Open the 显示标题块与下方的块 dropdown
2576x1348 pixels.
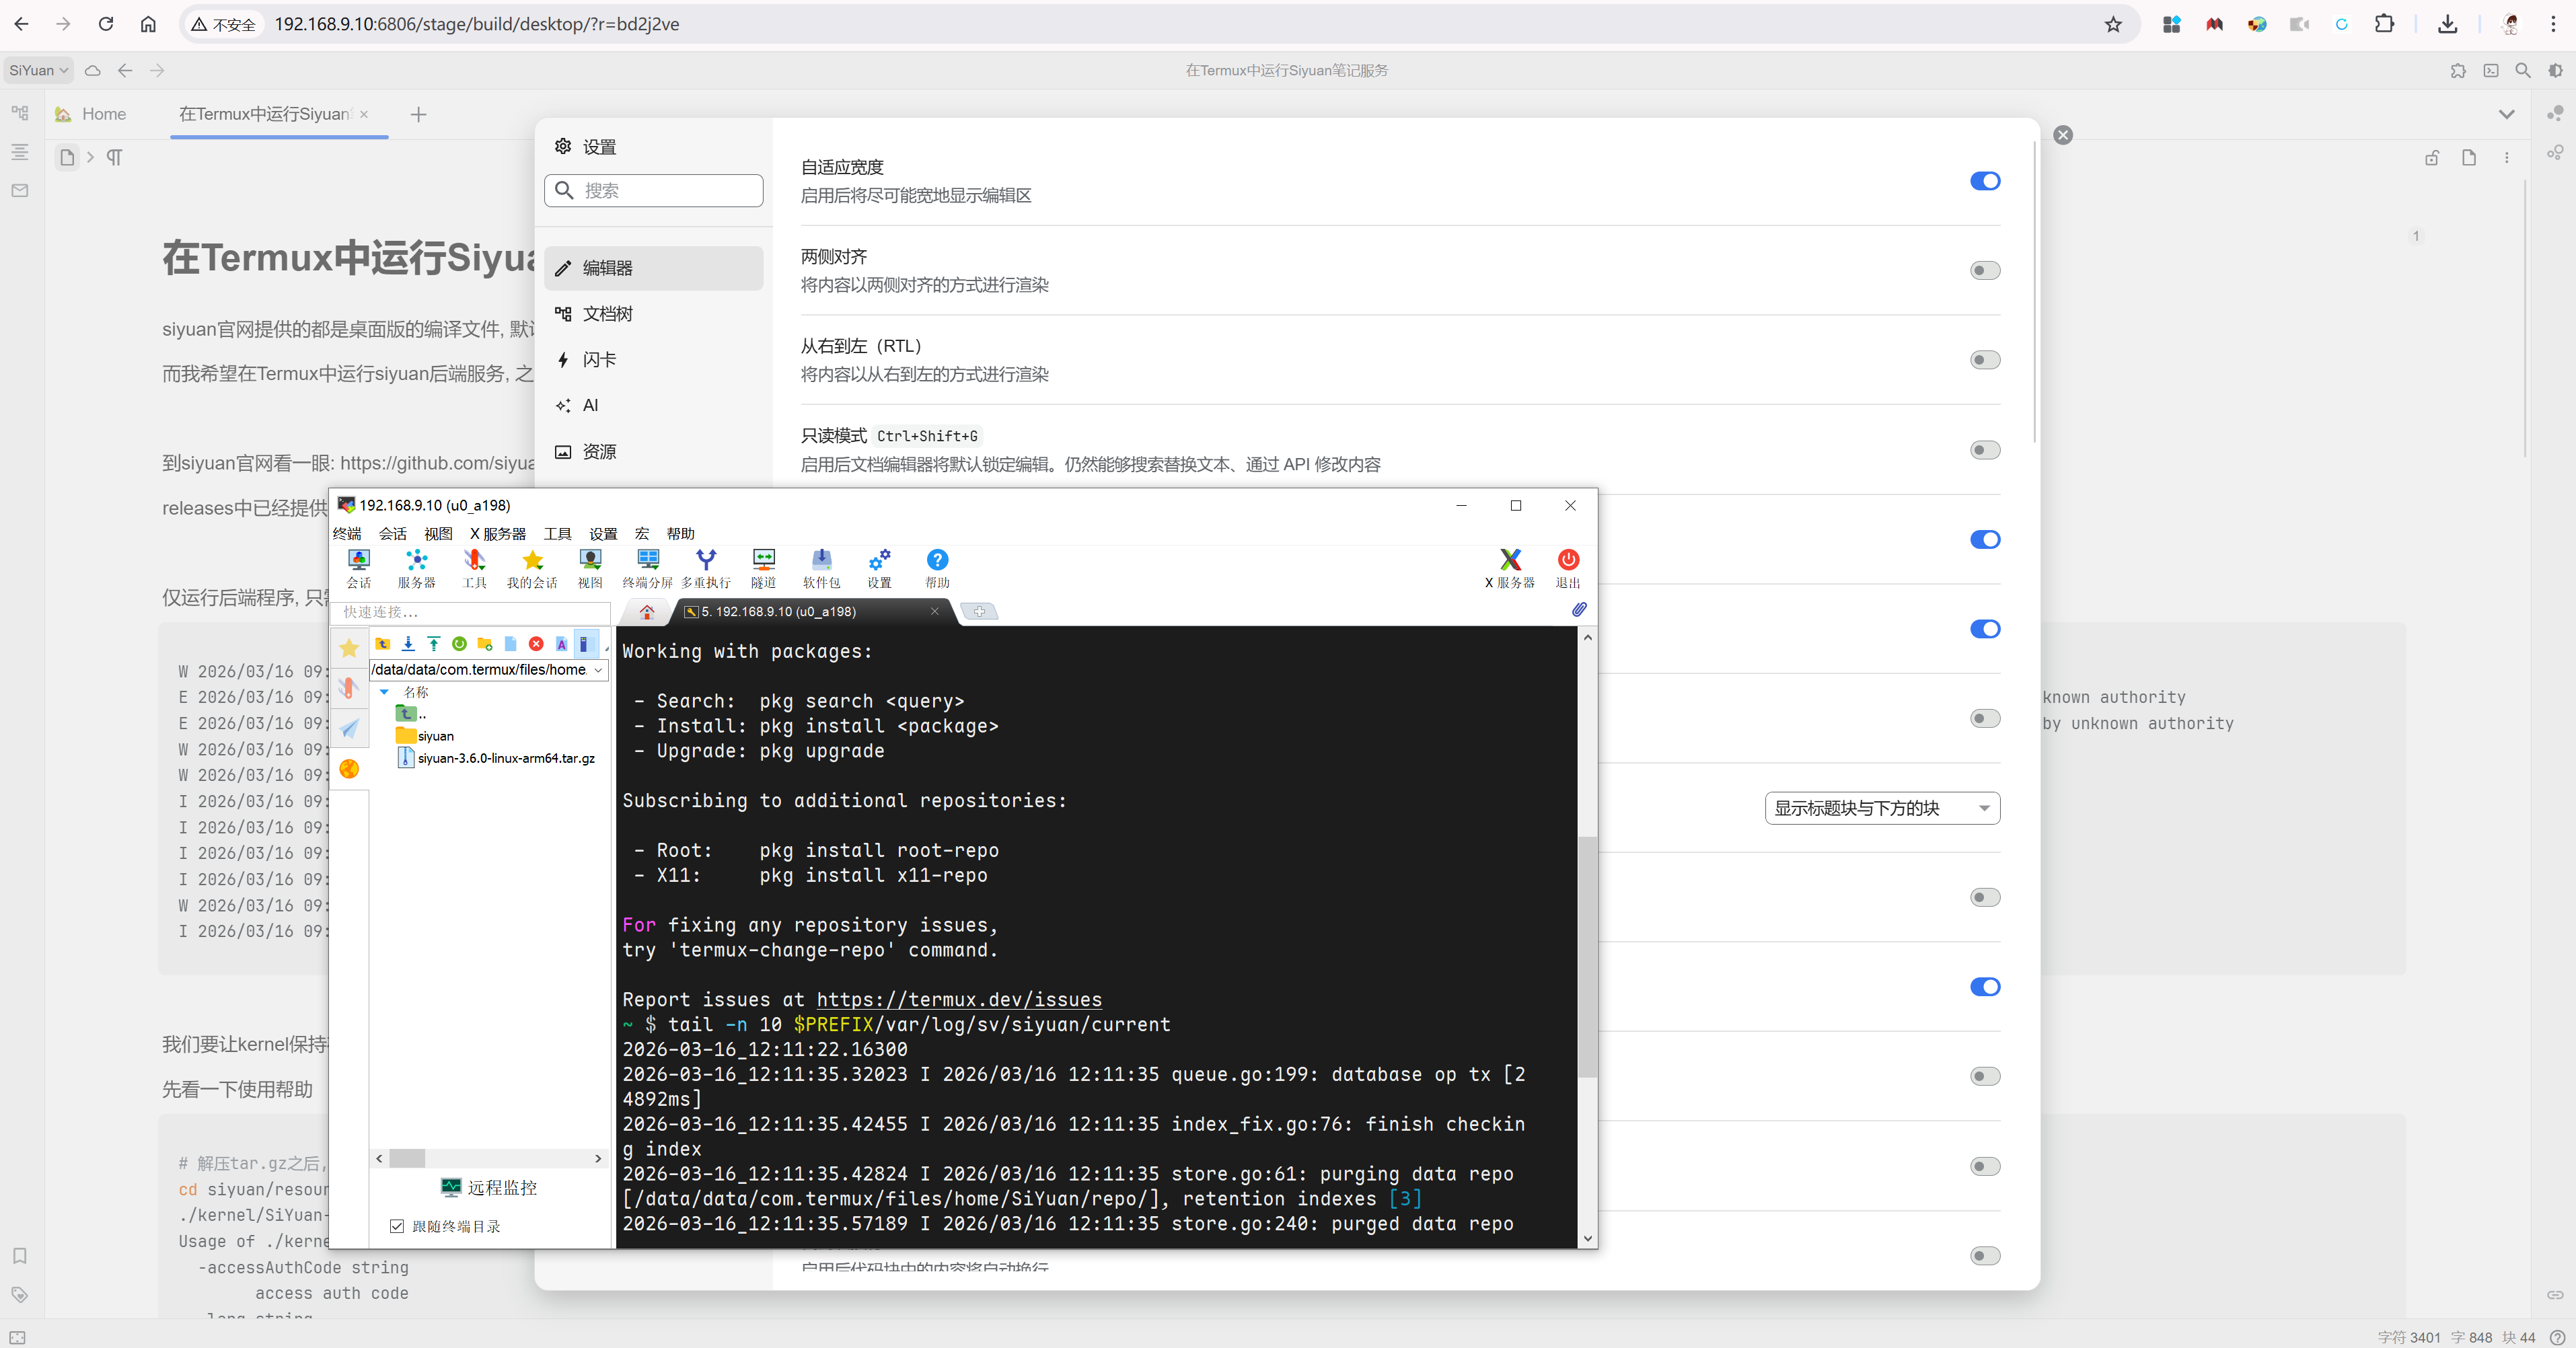(1881, 808)
